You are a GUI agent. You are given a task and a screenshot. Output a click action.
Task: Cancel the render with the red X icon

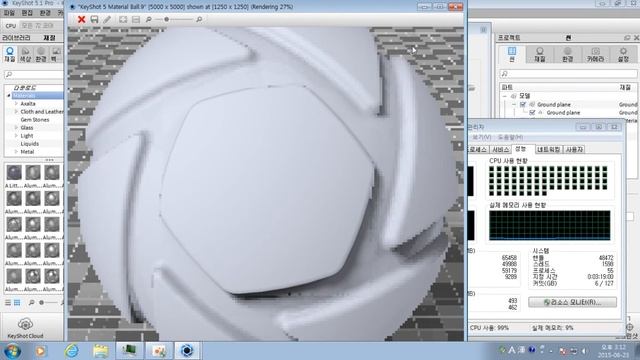click(81, 19)
